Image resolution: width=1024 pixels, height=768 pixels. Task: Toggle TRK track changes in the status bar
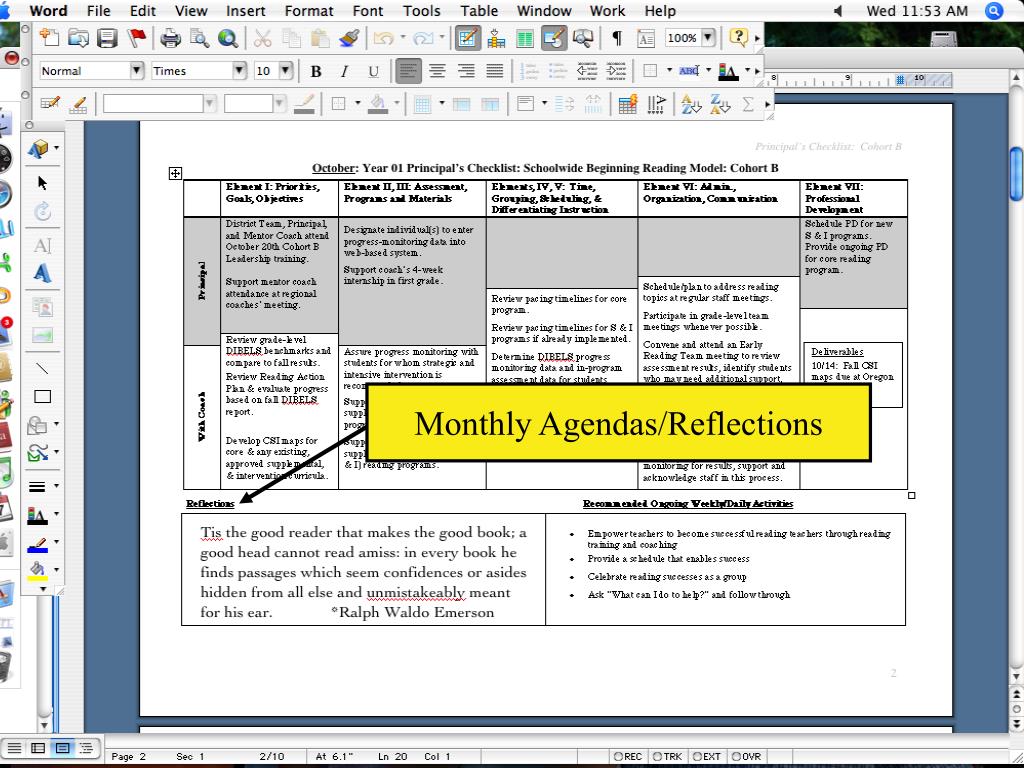pyautogui.click(x=667, y=756)
